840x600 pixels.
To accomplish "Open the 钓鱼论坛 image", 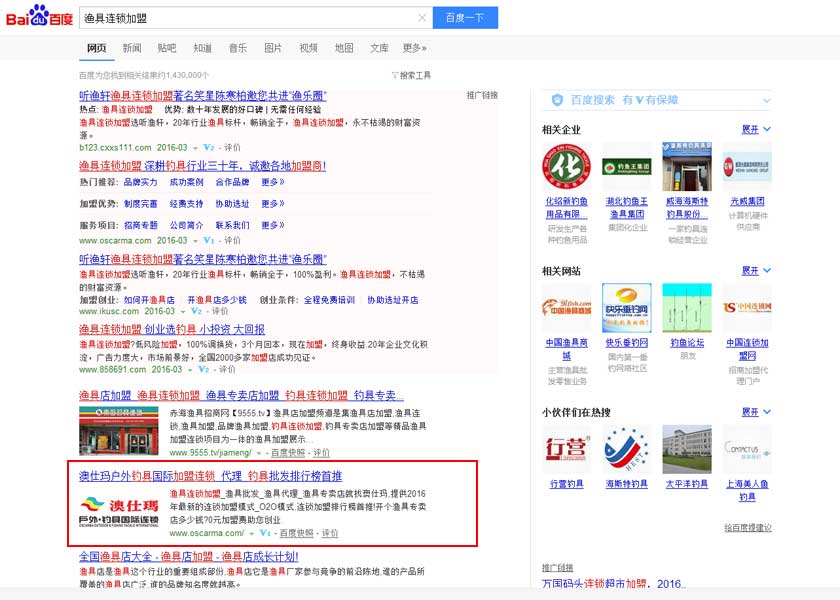I will coord(687,308).
